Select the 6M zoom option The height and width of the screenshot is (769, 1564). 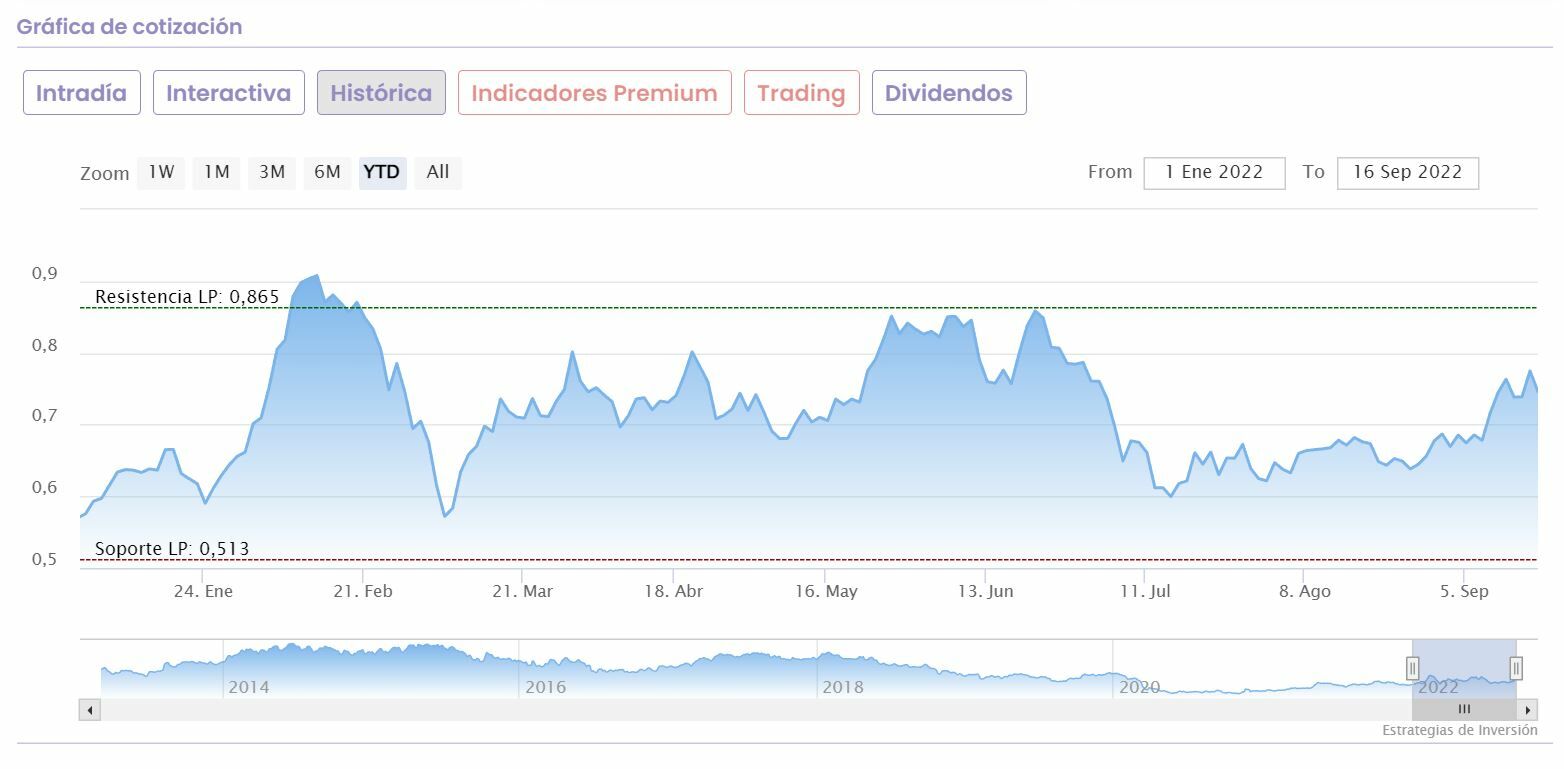[x=327, y=172]
